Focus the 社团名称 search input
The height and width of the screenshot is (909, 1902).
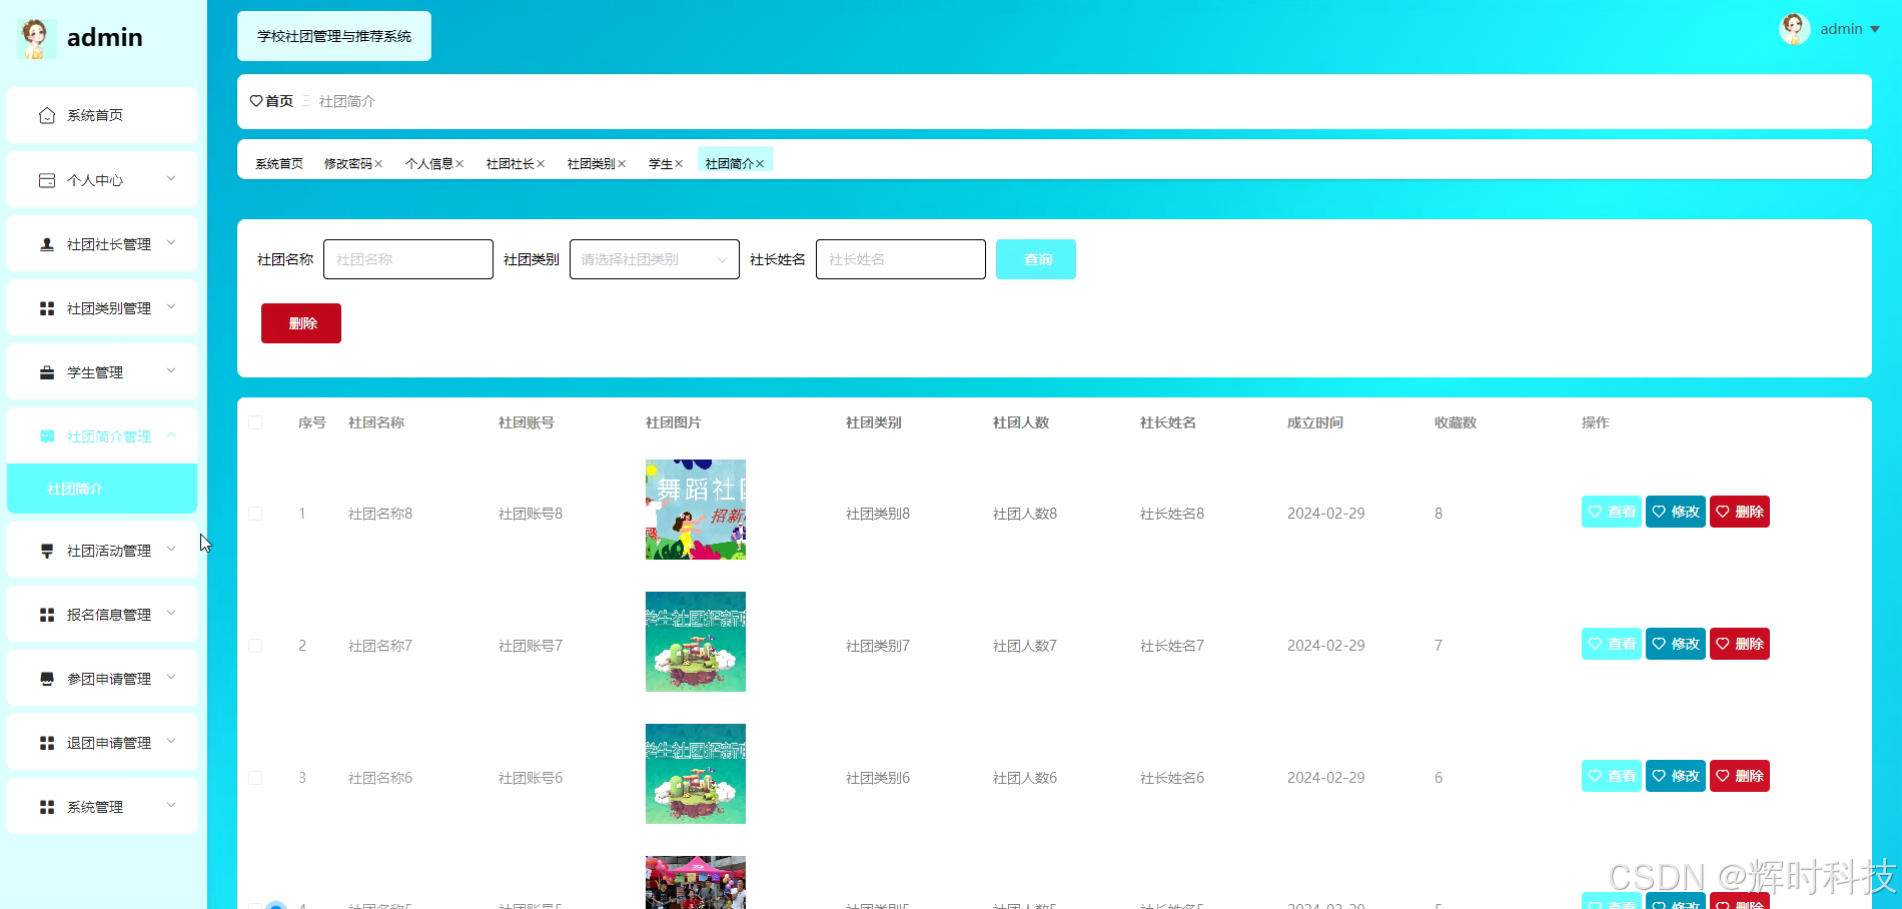click(x=408, y=259)
